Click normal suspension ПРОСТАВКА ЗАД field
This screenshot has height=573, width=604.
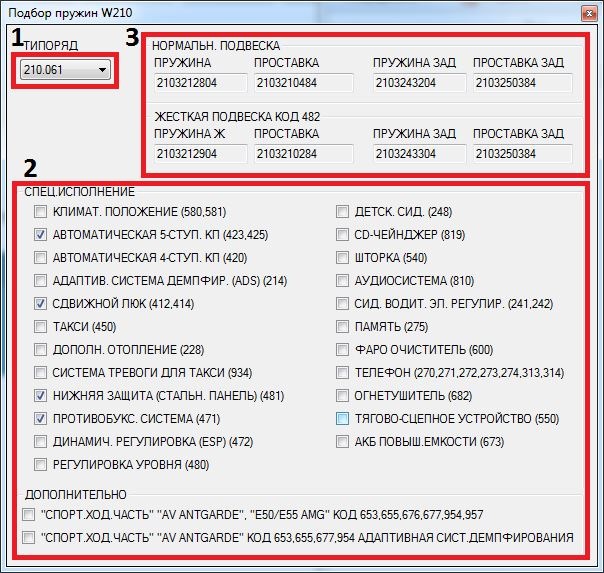(x=523, y=83)
